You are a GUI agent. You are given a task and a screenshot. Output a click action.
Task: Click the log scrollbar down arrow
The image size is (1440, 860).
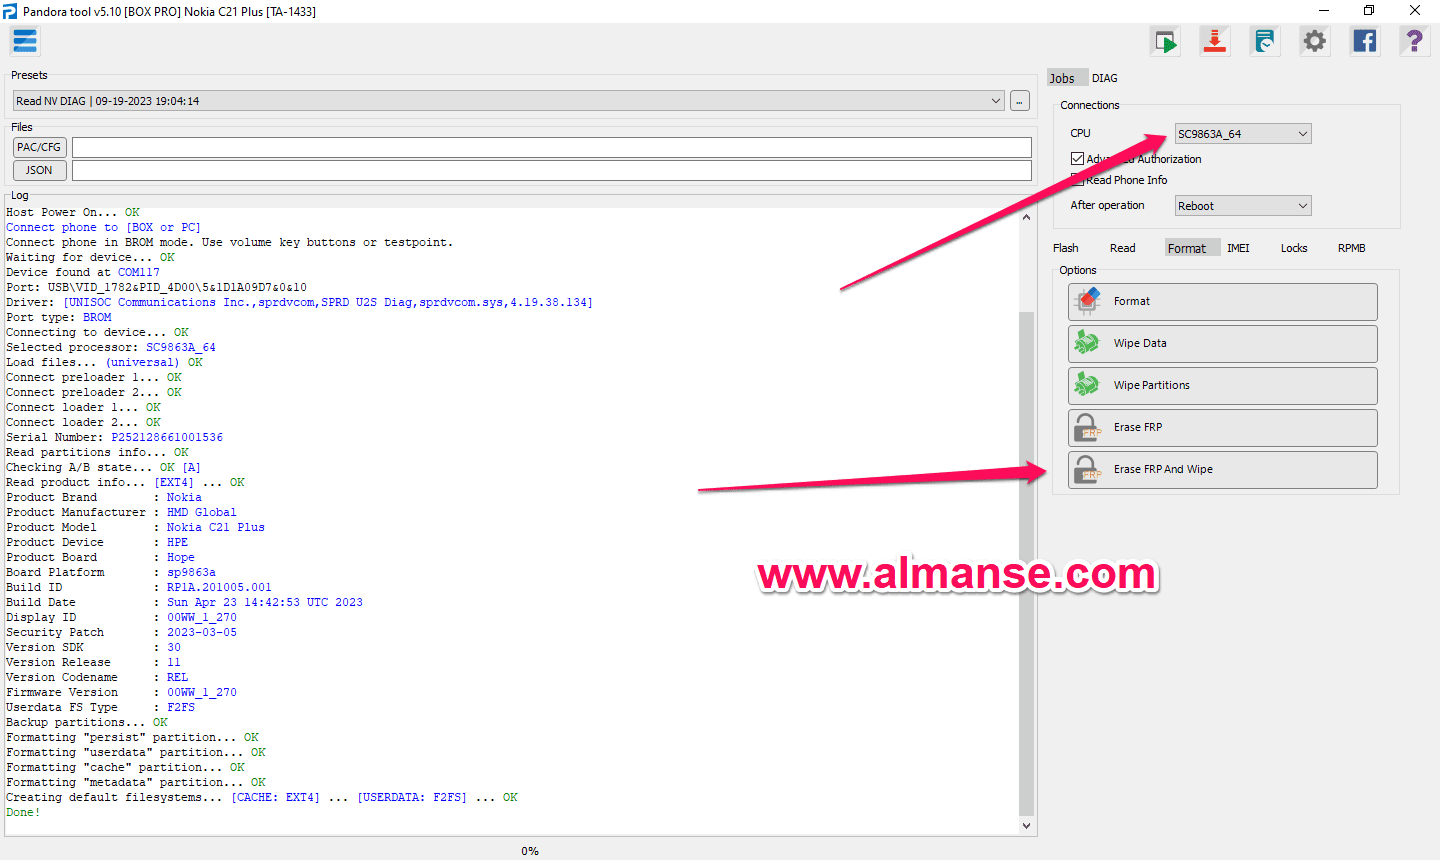(1026, 826)
